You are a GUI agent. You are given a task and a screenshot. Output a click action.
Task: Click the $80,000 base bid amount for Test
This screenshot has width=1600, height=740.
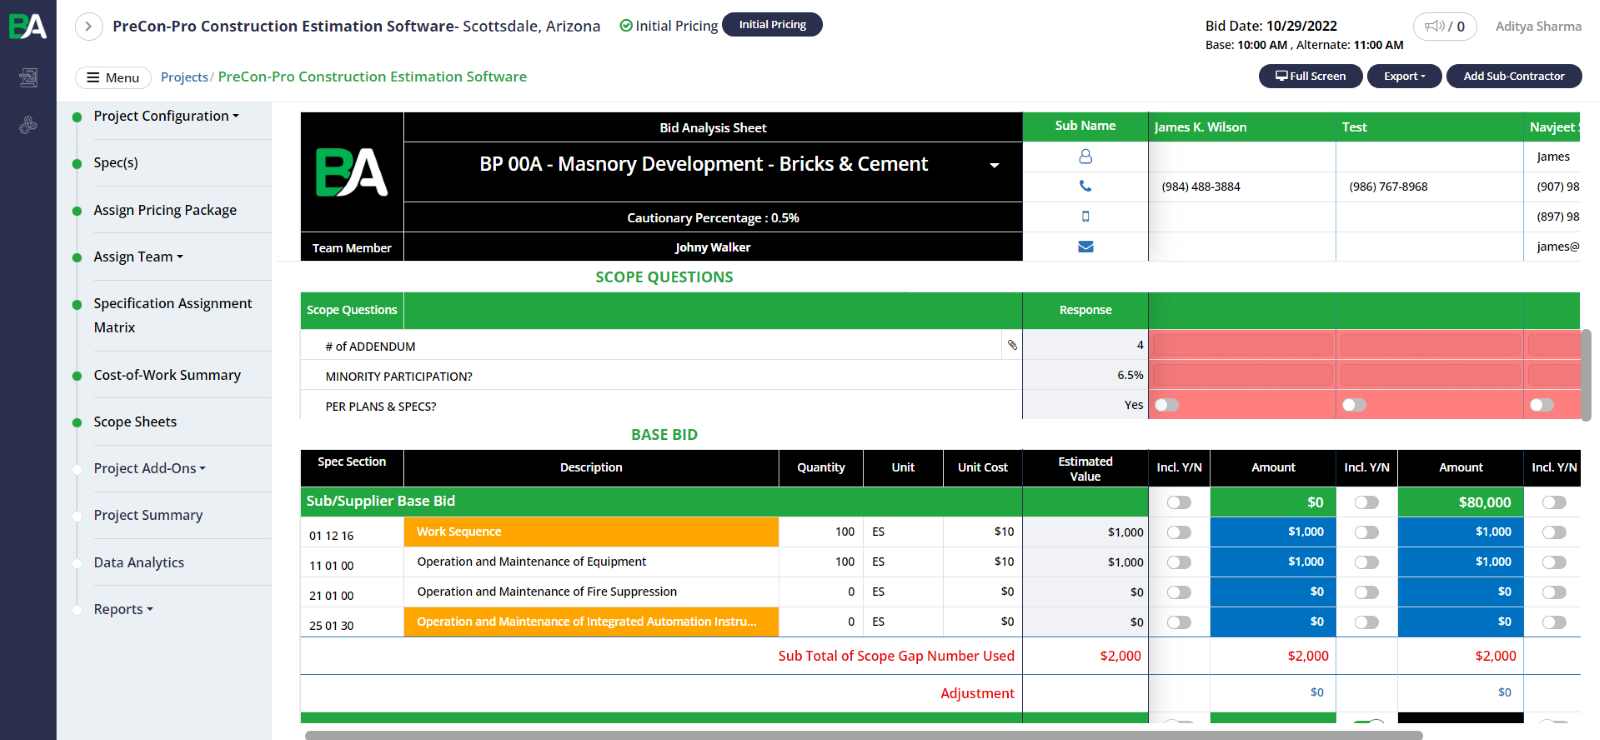pos(1460,502)
